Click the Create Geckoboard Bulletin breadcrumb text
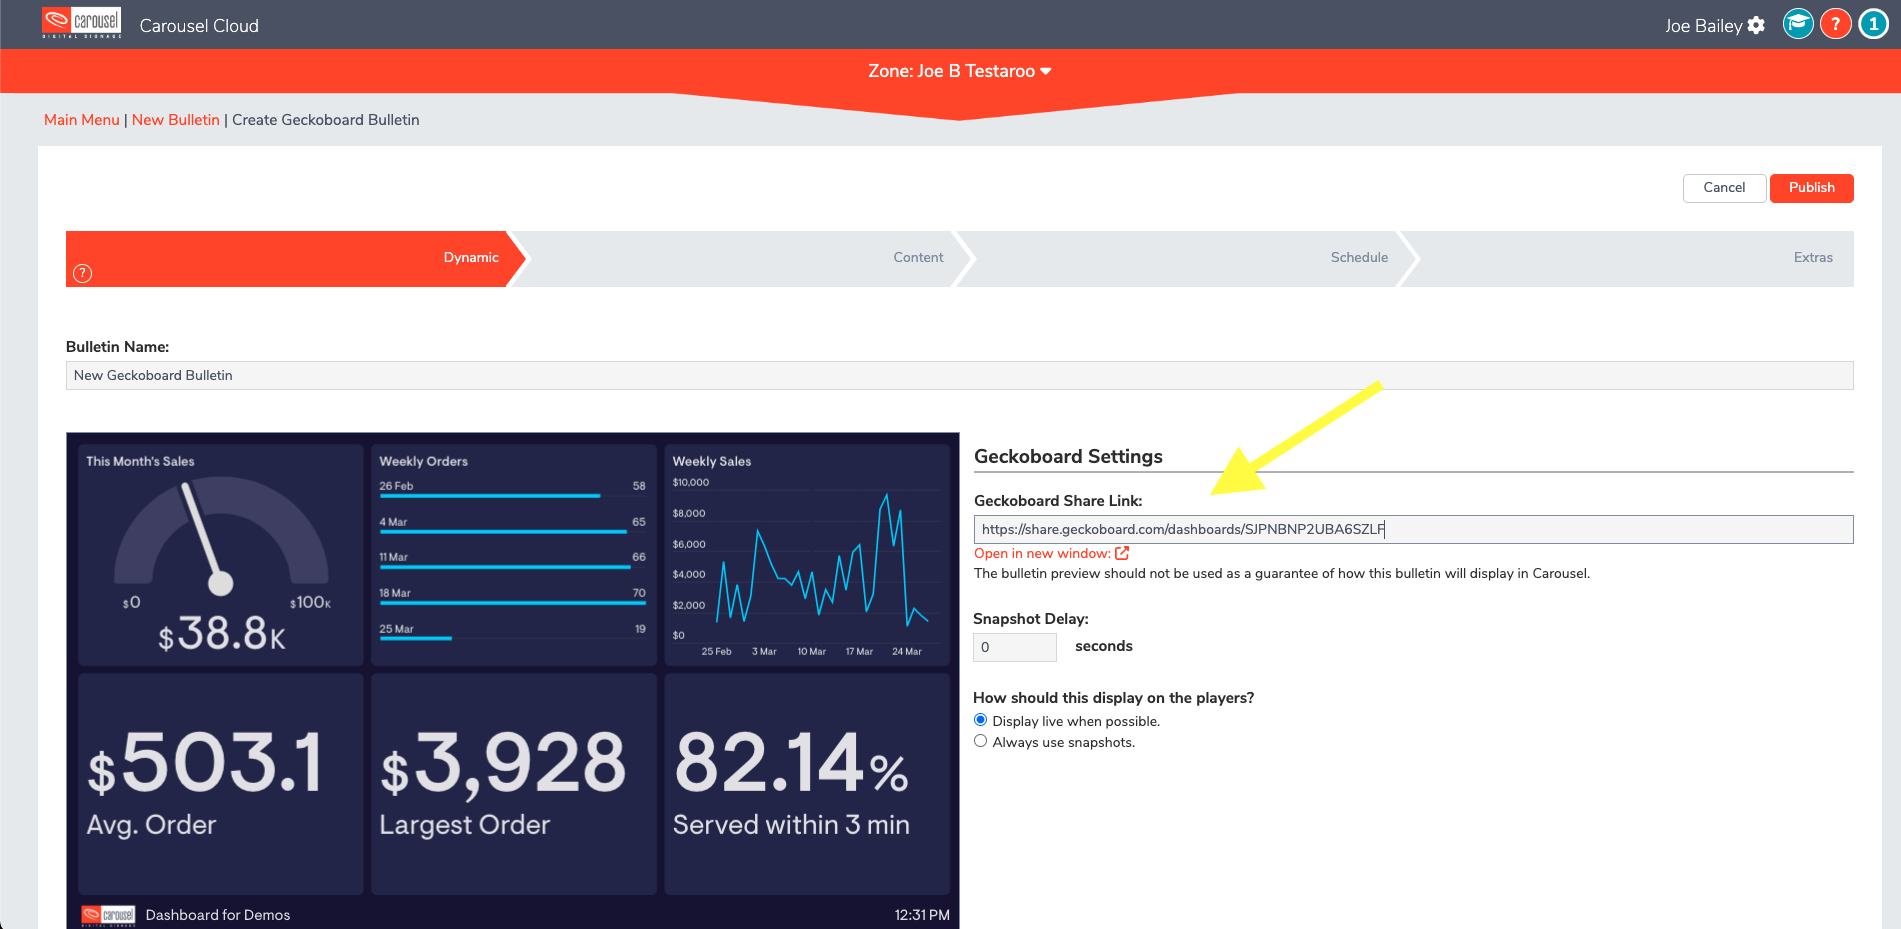 pyautogui.click(x=326, y=120)
